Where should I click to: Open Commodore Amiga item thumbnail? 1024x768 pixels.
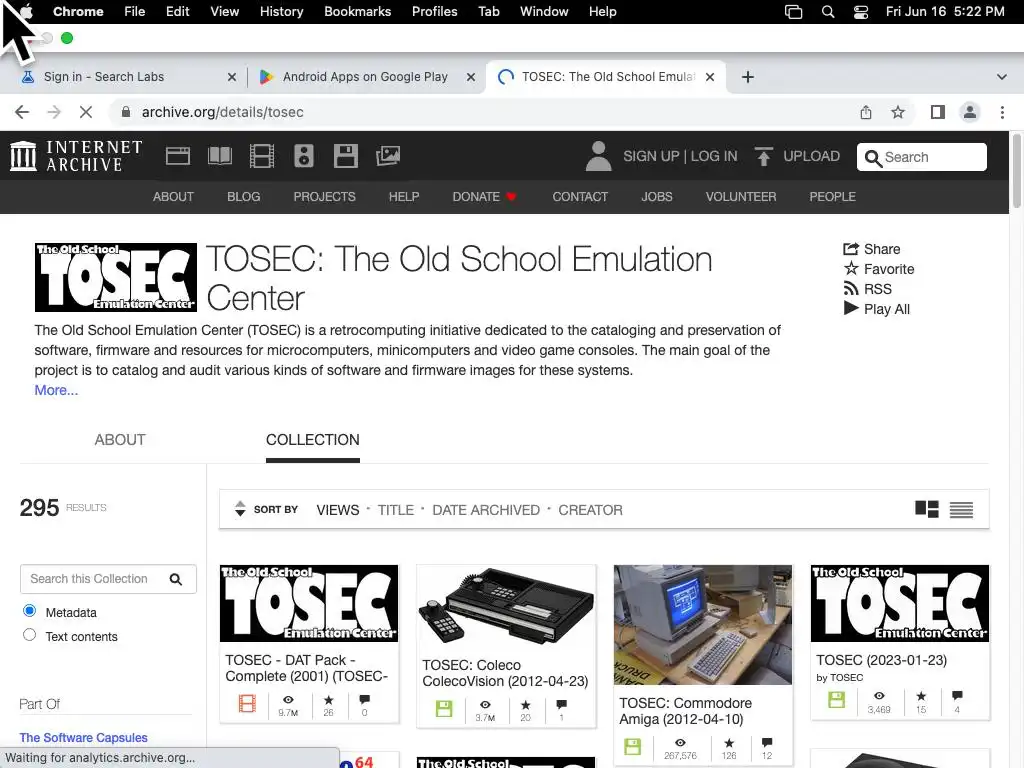point(703,625)
